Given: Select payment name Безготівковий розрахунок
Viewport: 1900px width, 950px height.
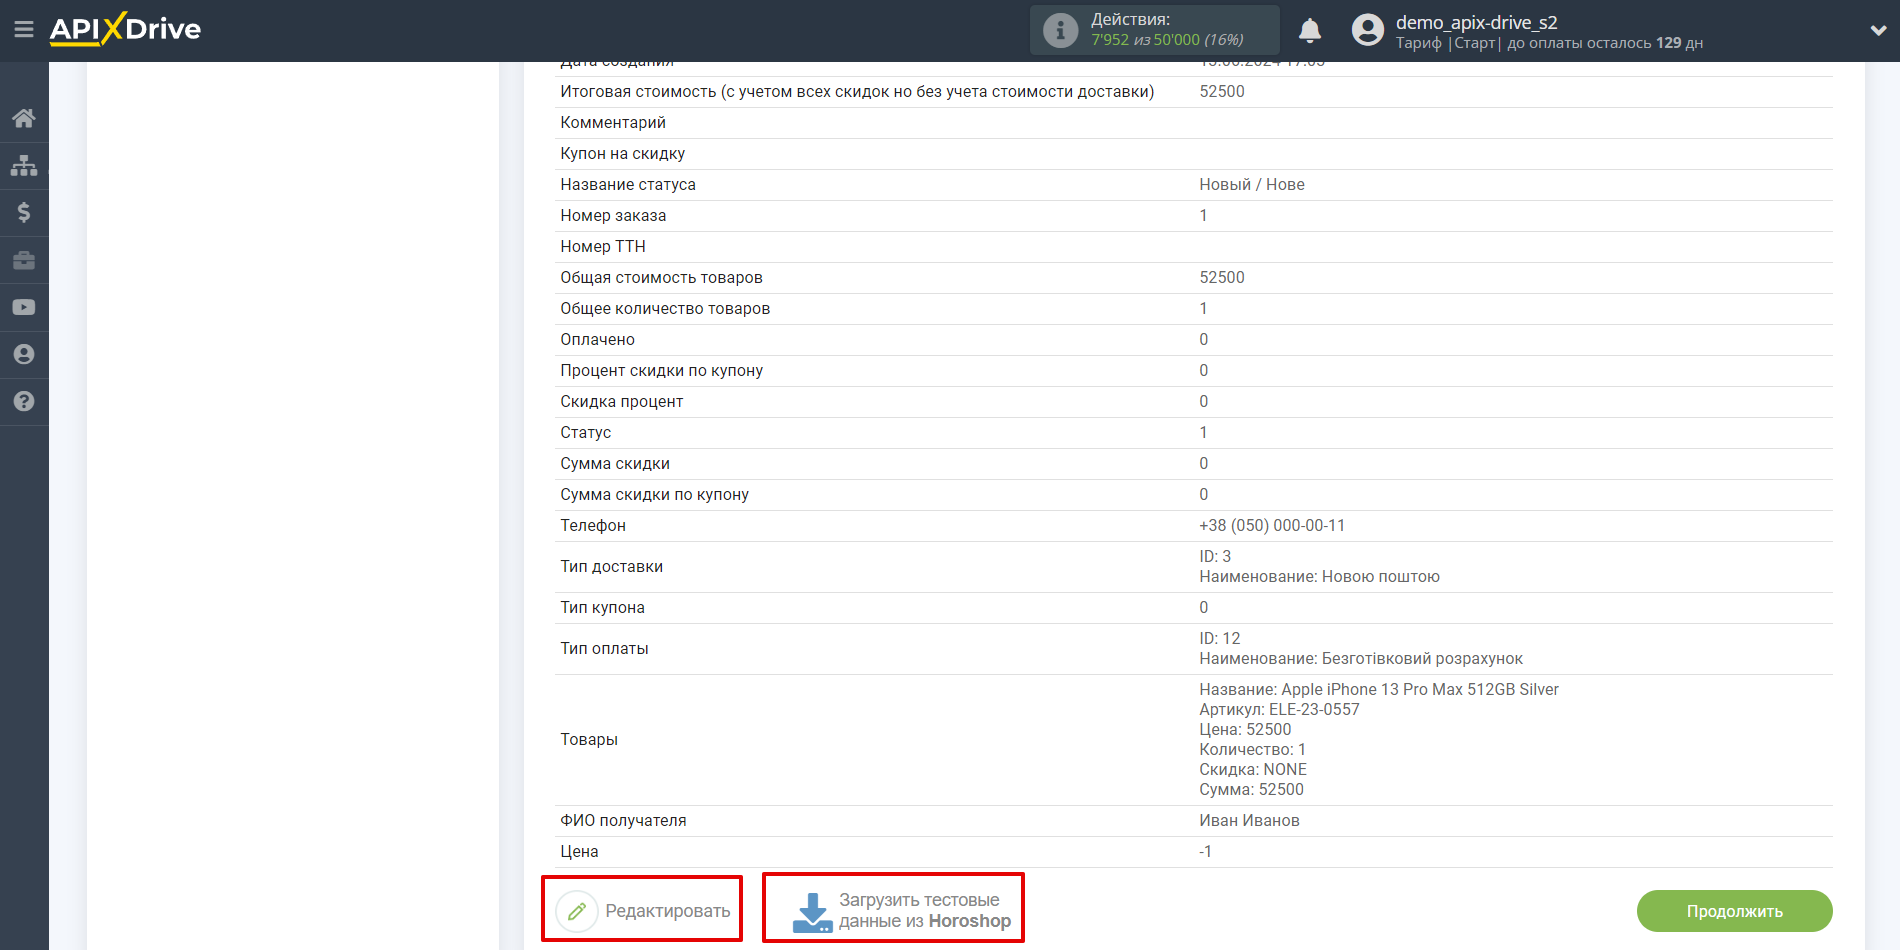Looking at the screenshot, I should [1422, 659].
